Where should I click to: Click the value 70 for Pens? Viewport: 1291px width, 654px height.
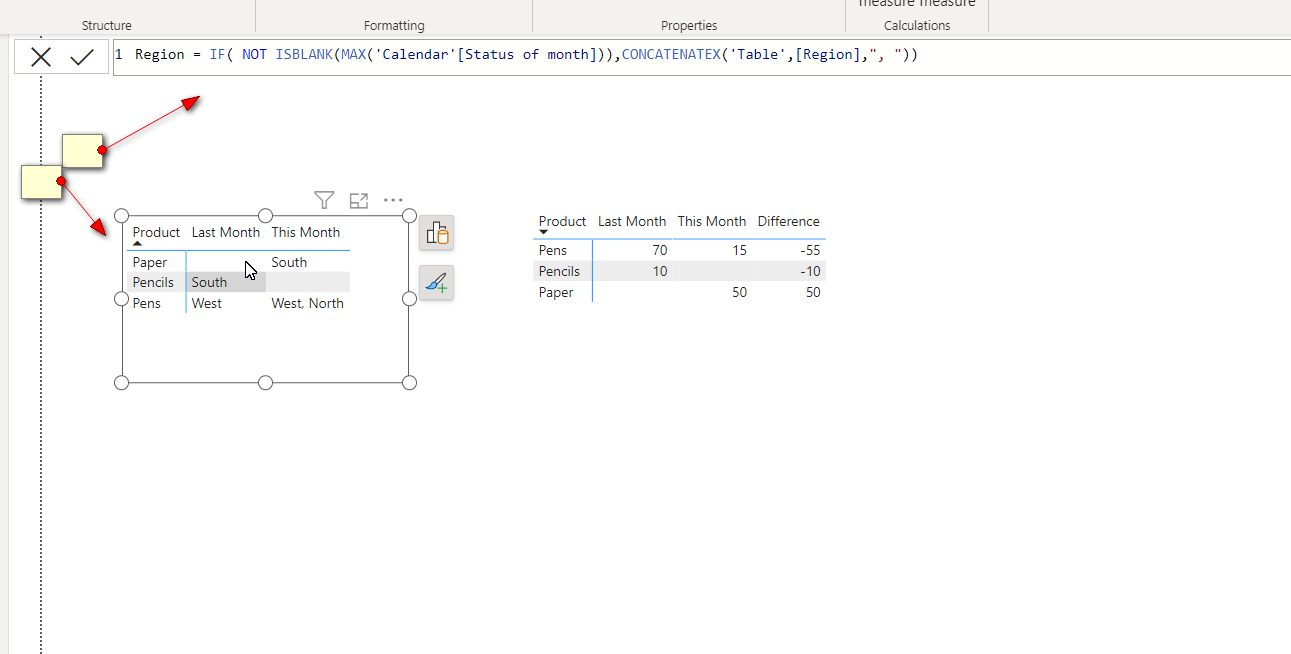click(x=658, y=250)
